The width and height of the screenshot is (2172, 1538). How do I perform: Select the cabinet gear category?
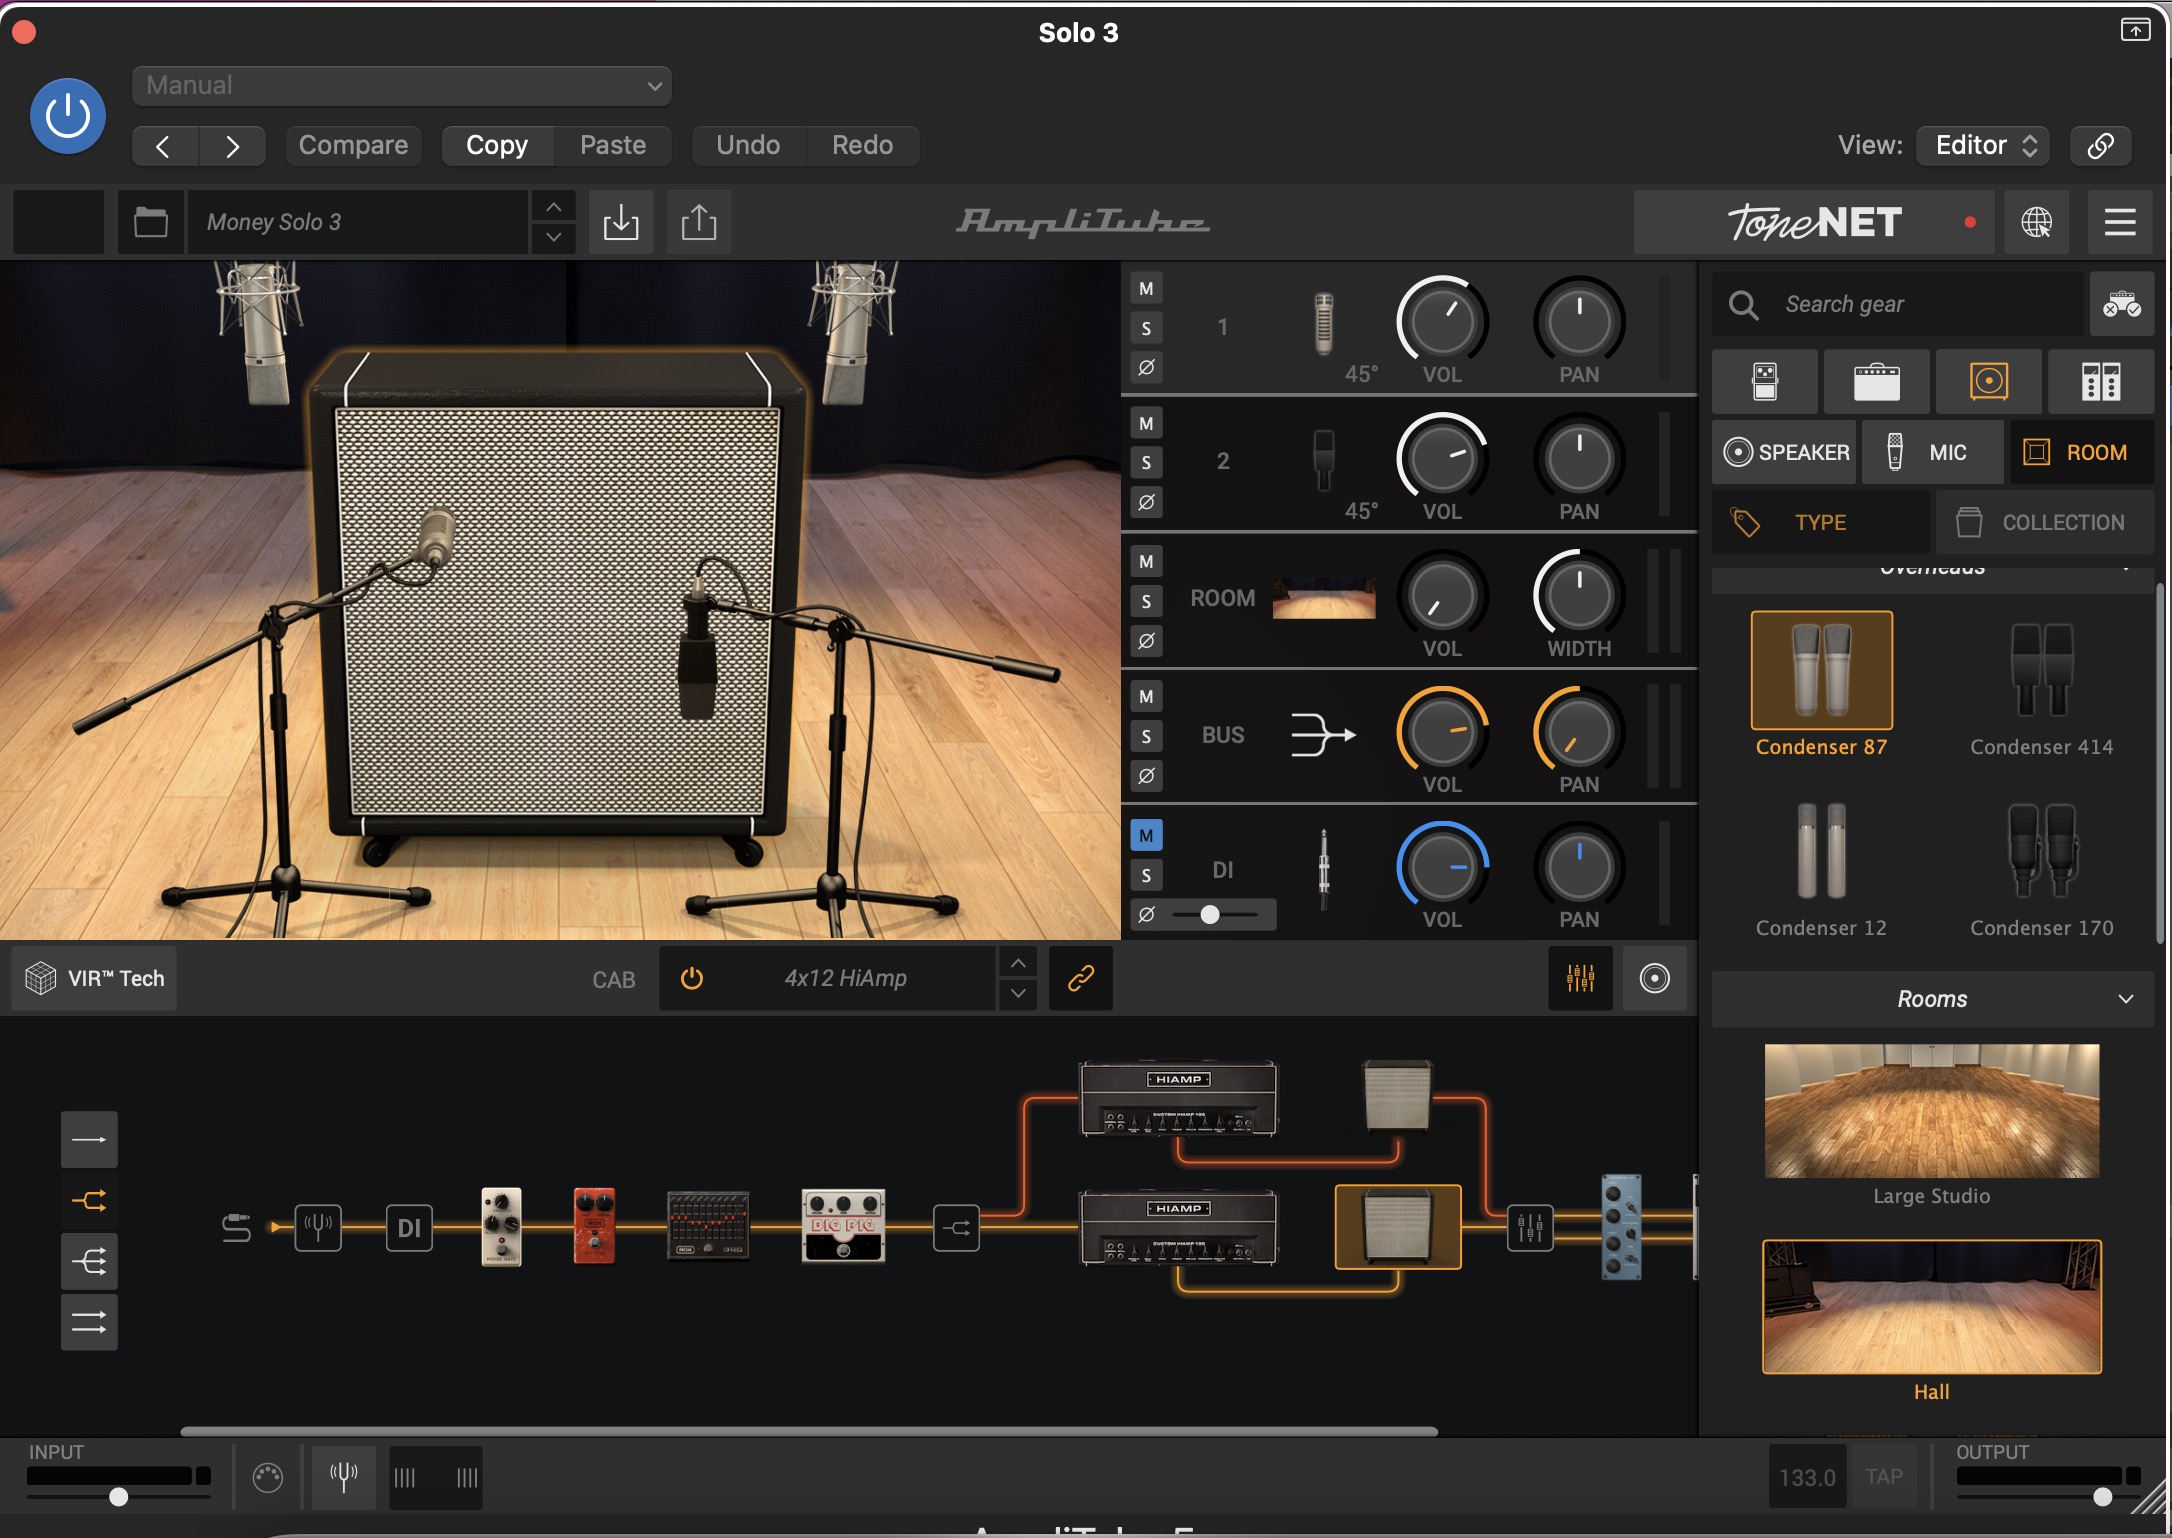click(1988, 382)
